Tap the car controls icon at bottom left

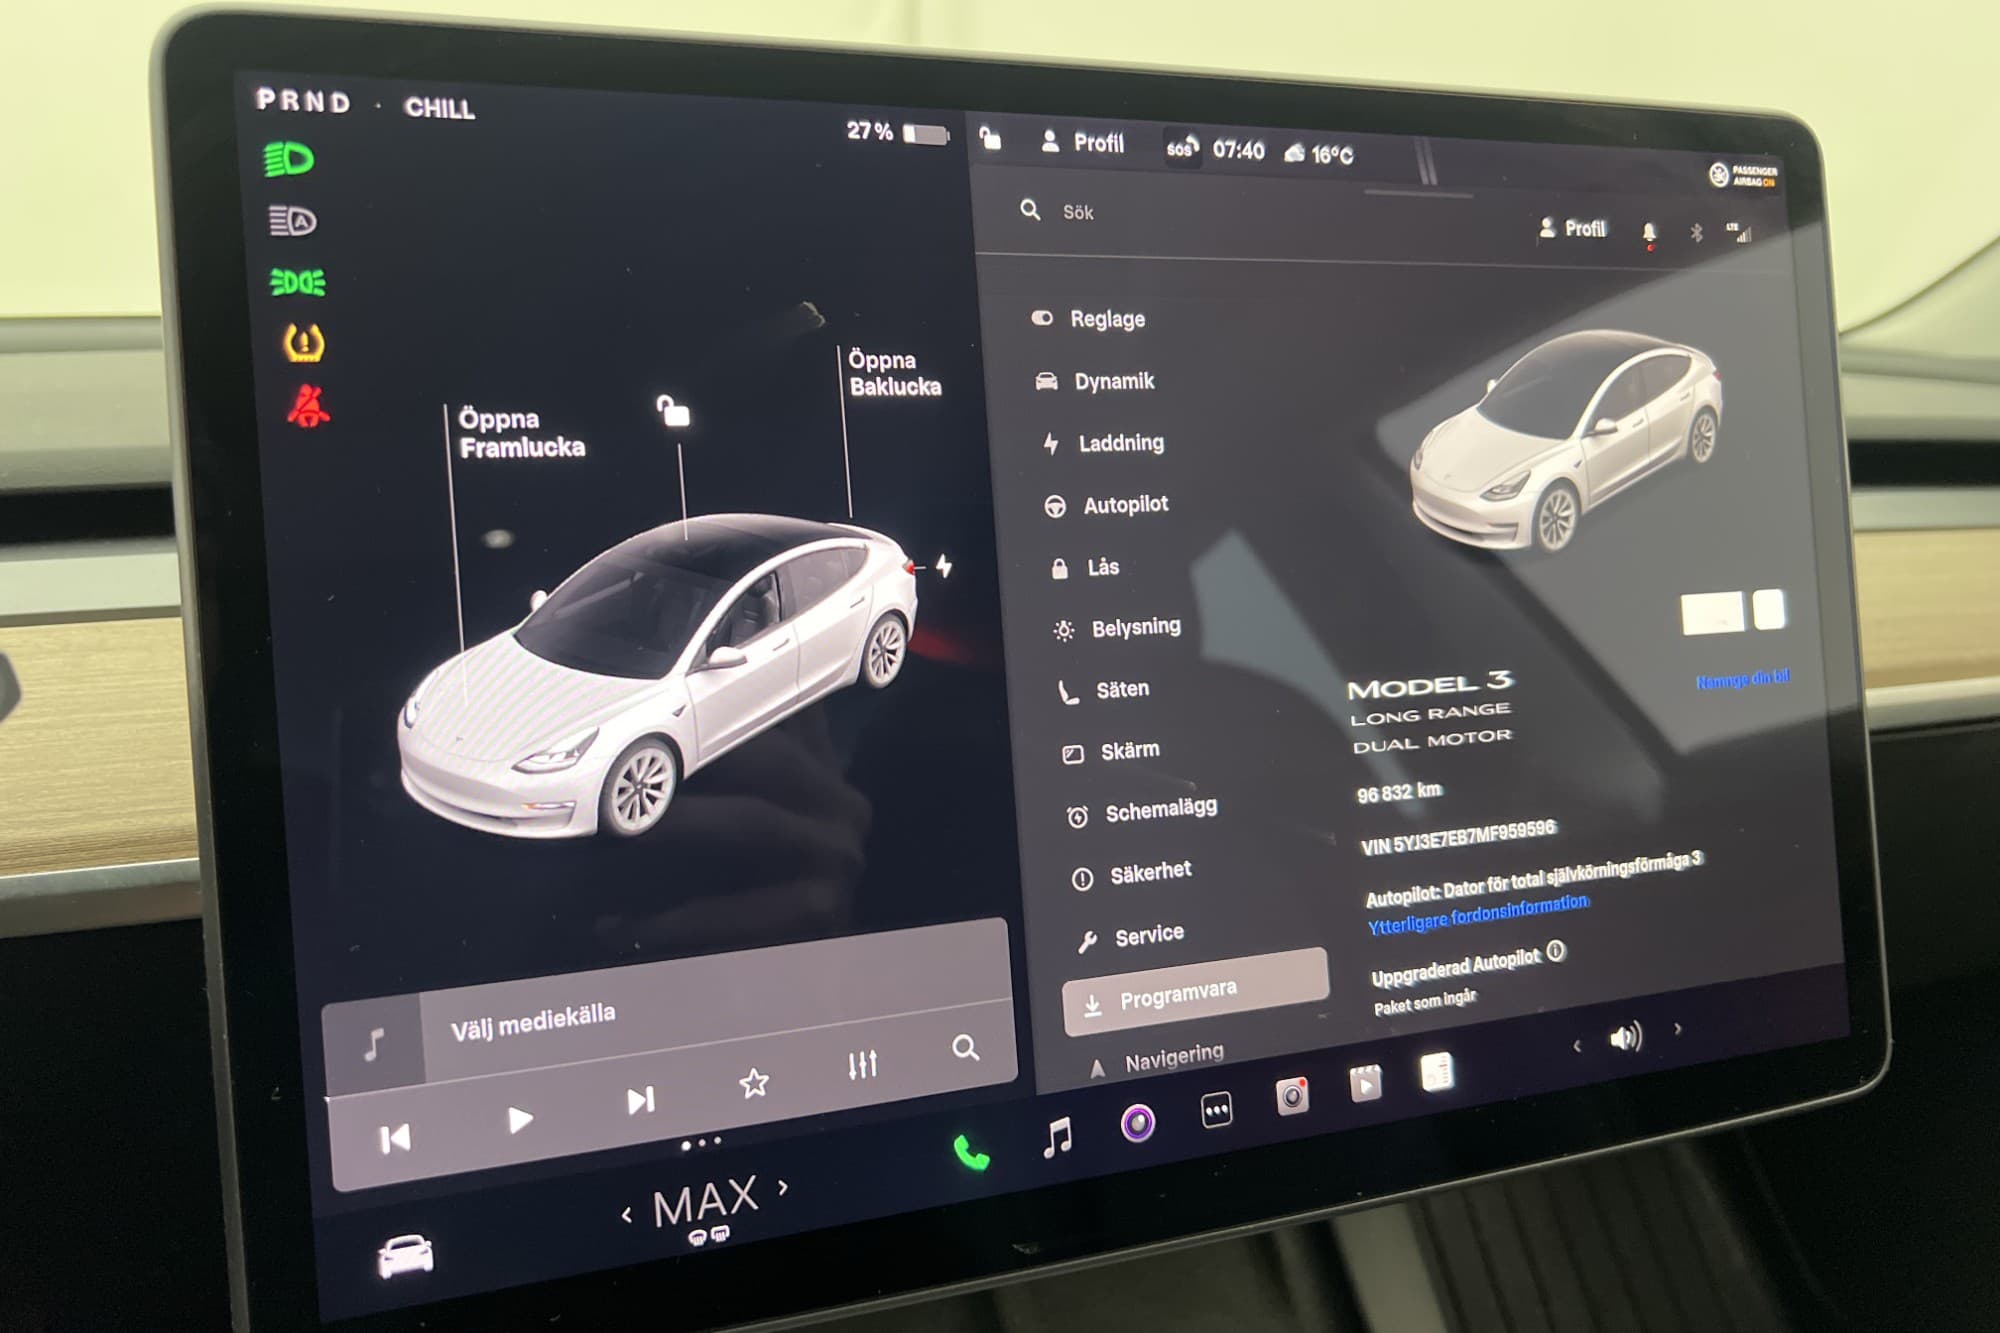click(x=405, y=1256)
